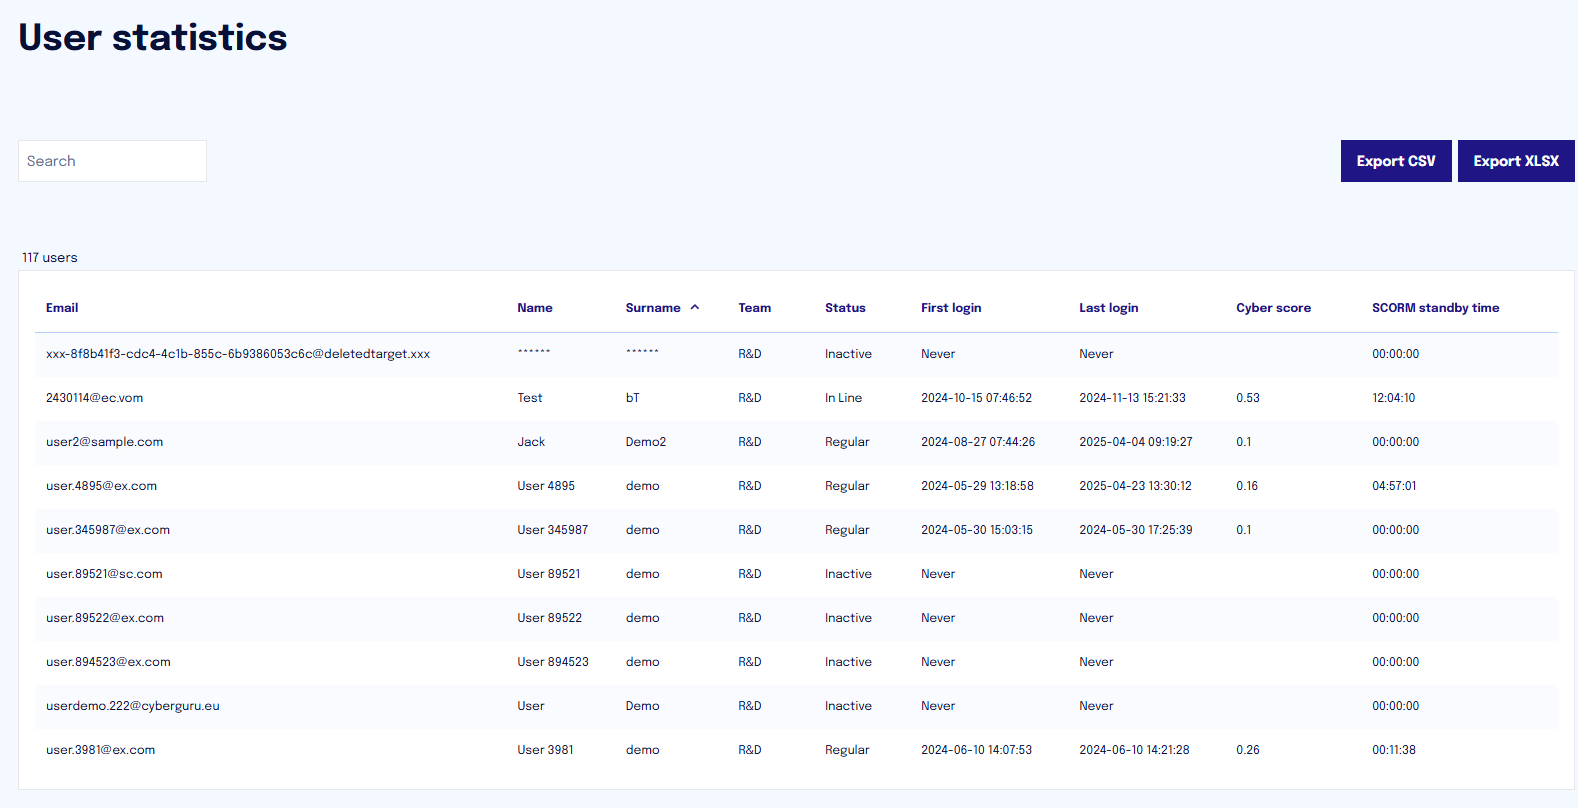Click first login 2024-10-15 07:46:52
This screenshot has height=808, width=1578.
coord(977,398)
